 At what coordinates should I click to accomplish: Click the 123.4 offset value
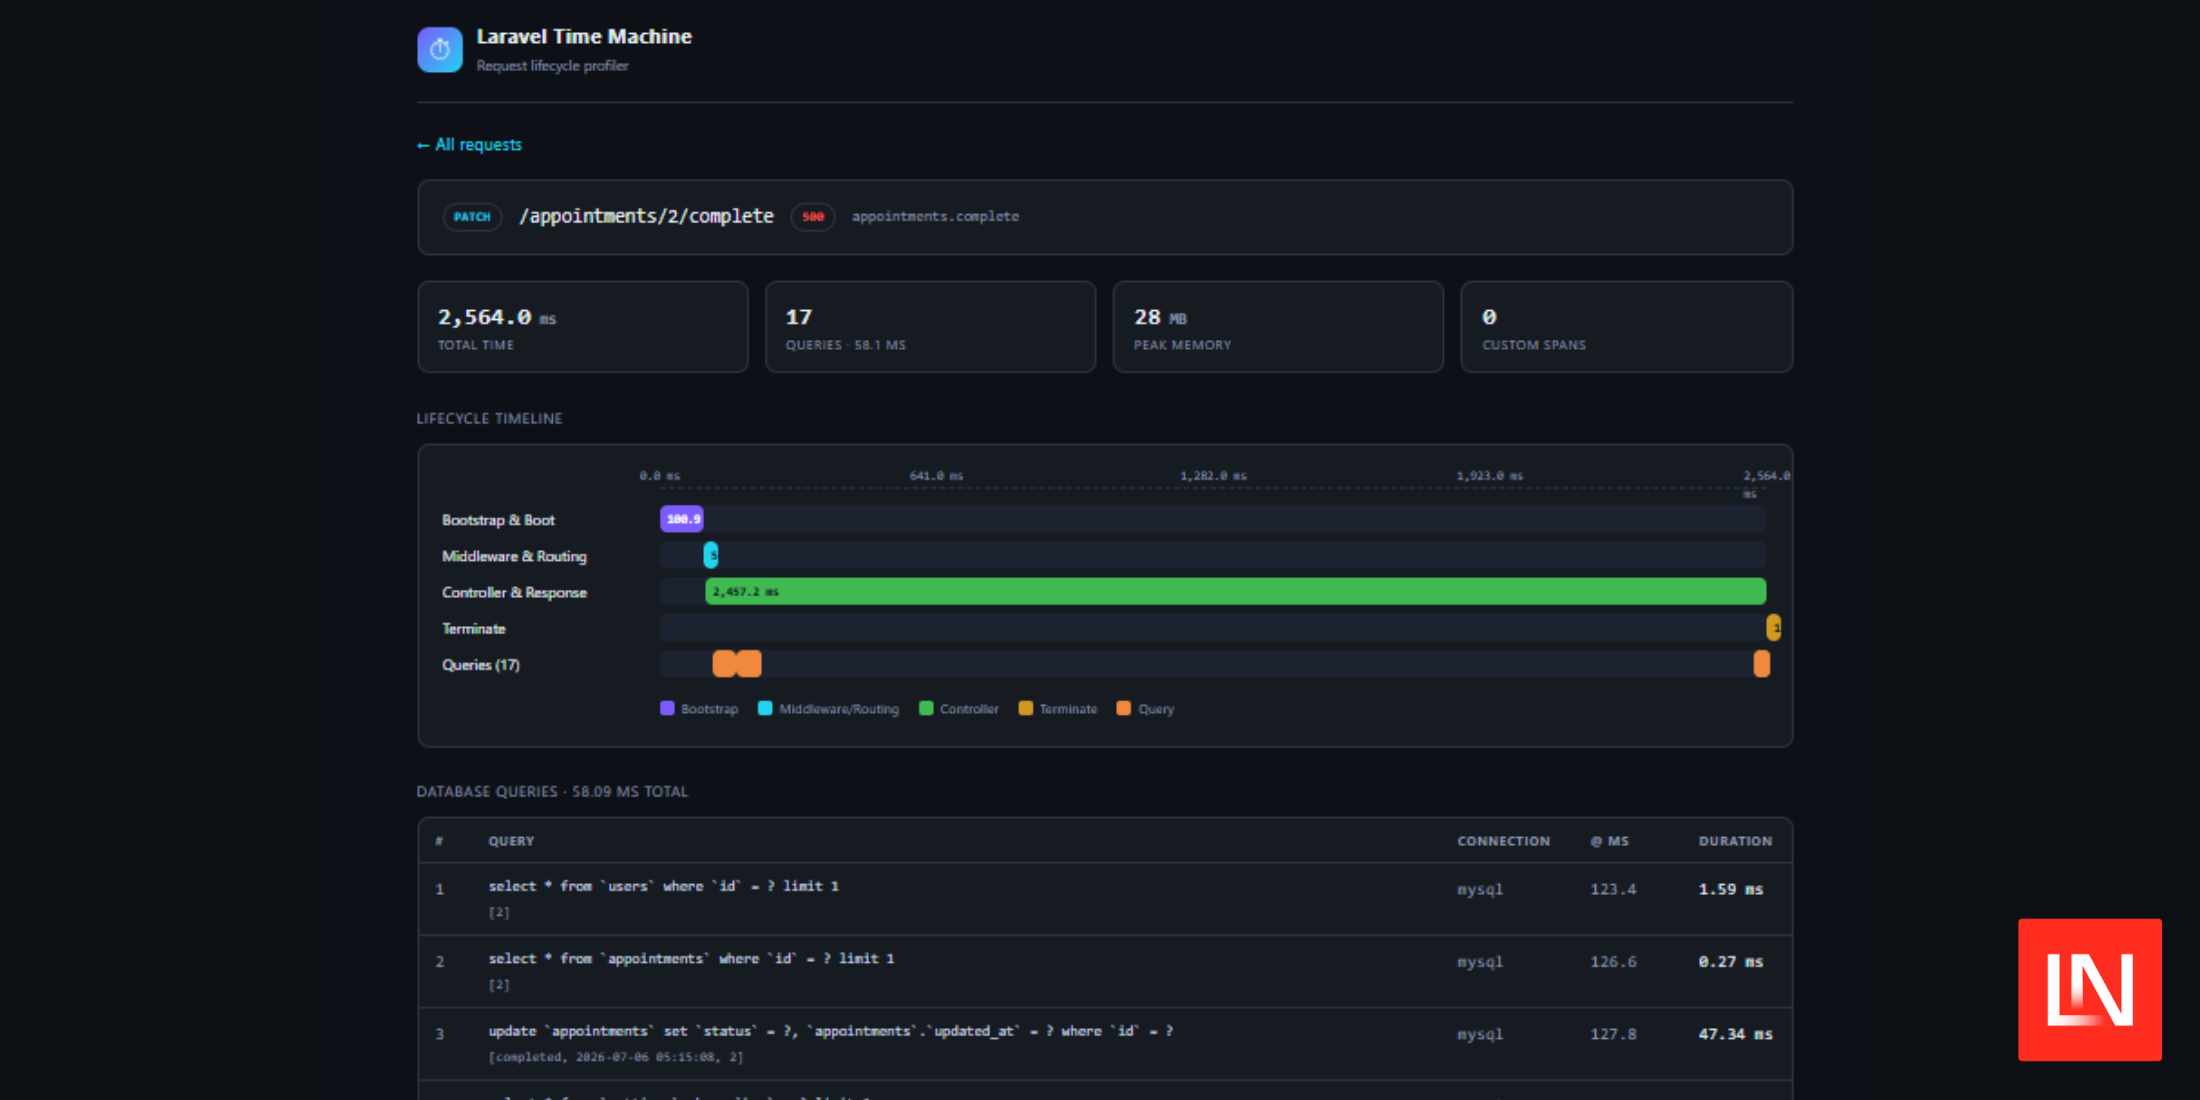(1613, 889)
